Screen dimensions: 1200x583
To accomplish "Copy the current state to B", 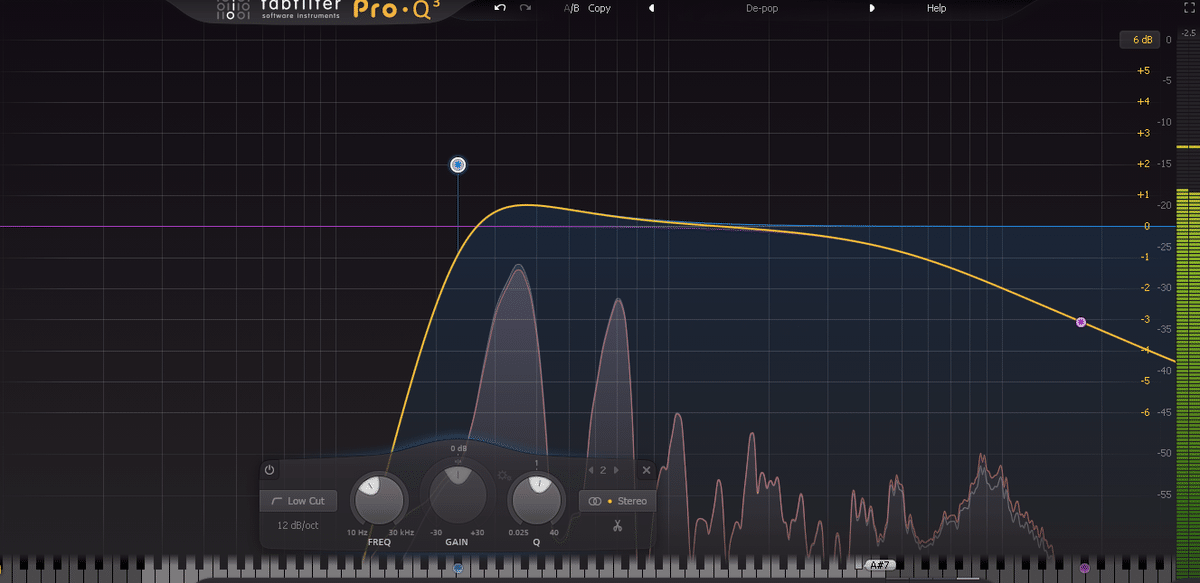I will (599, 8).
